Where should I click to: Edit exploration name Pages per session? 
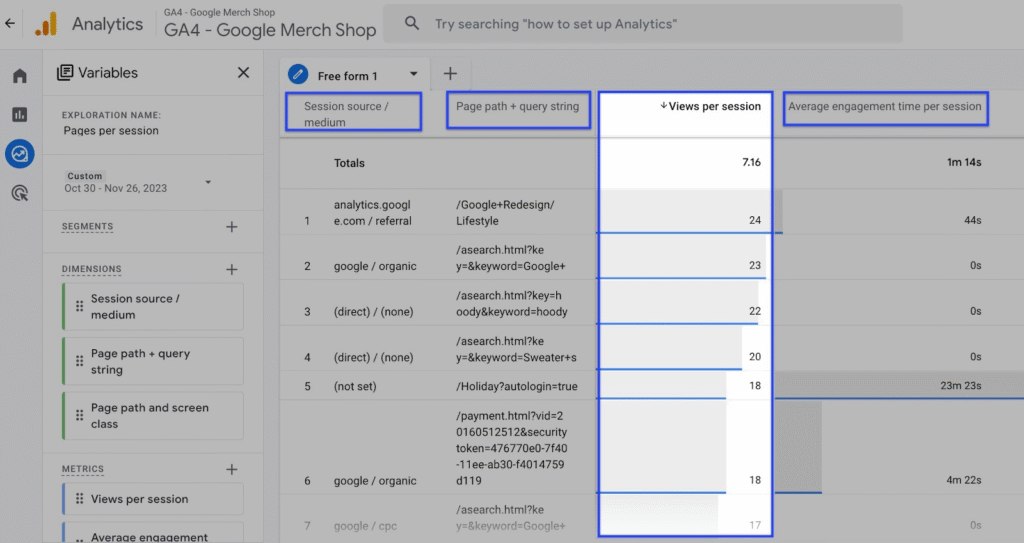tap(111, 131)
